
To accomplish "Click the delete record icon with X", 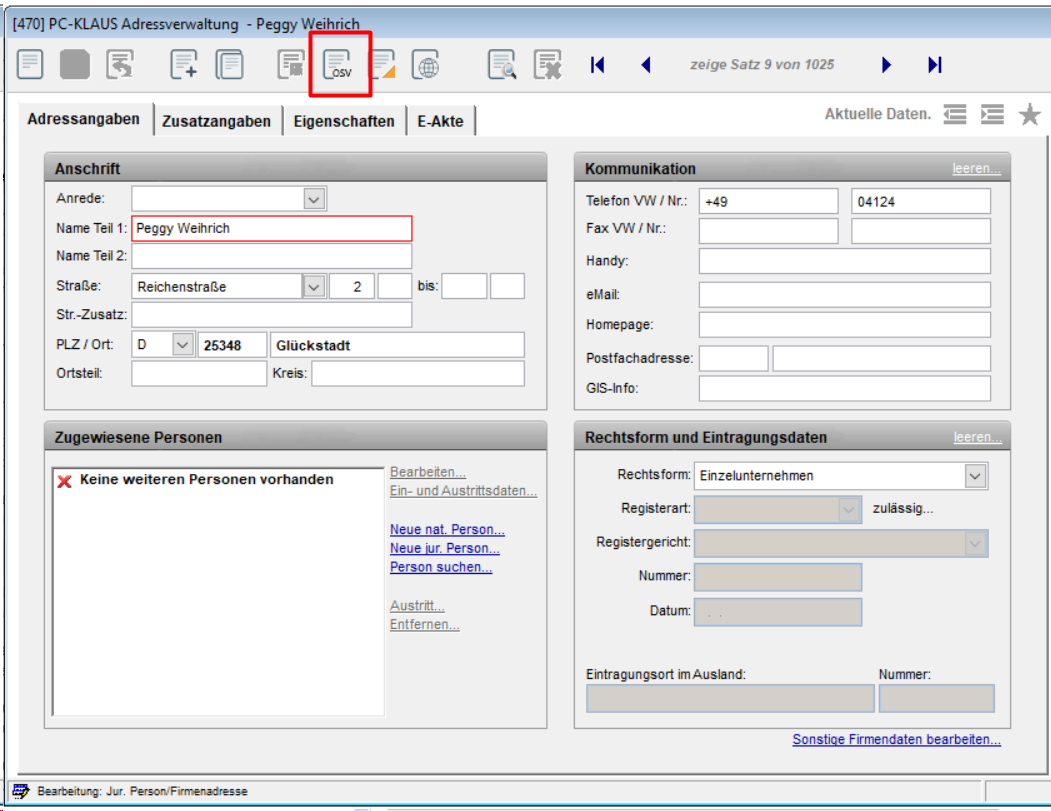I will click(547, 65).
